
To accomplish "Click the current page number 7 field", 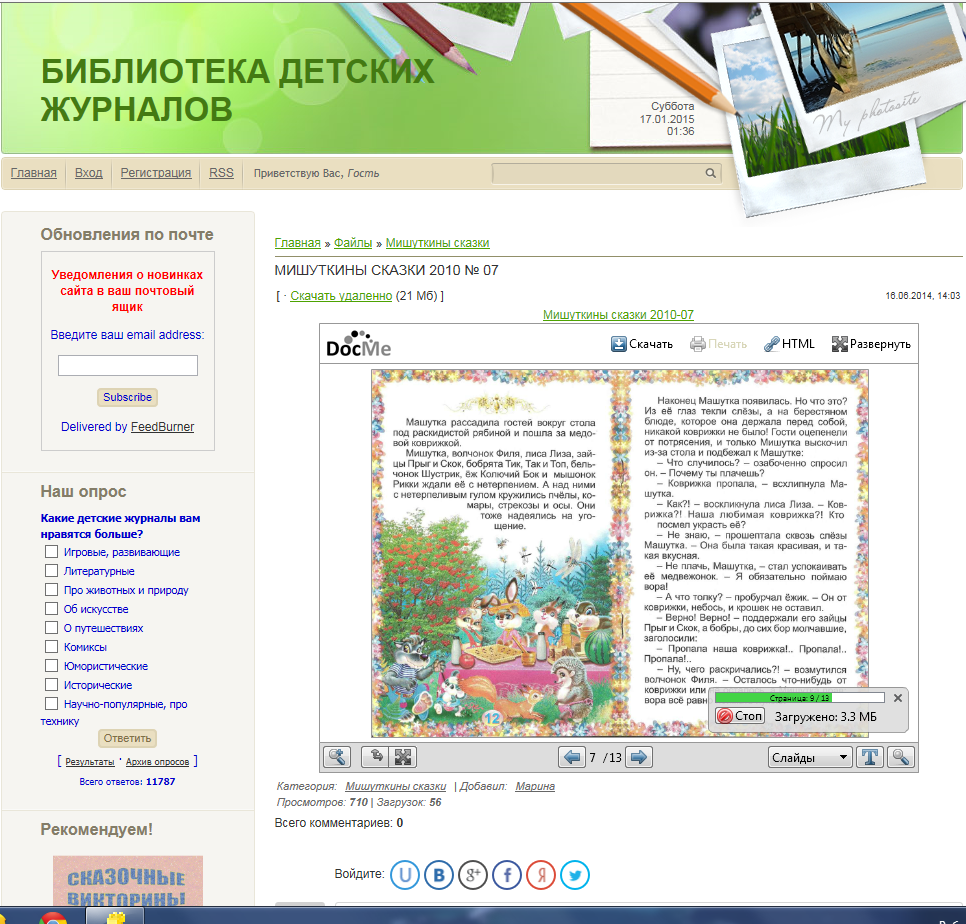I will (593, 758).
